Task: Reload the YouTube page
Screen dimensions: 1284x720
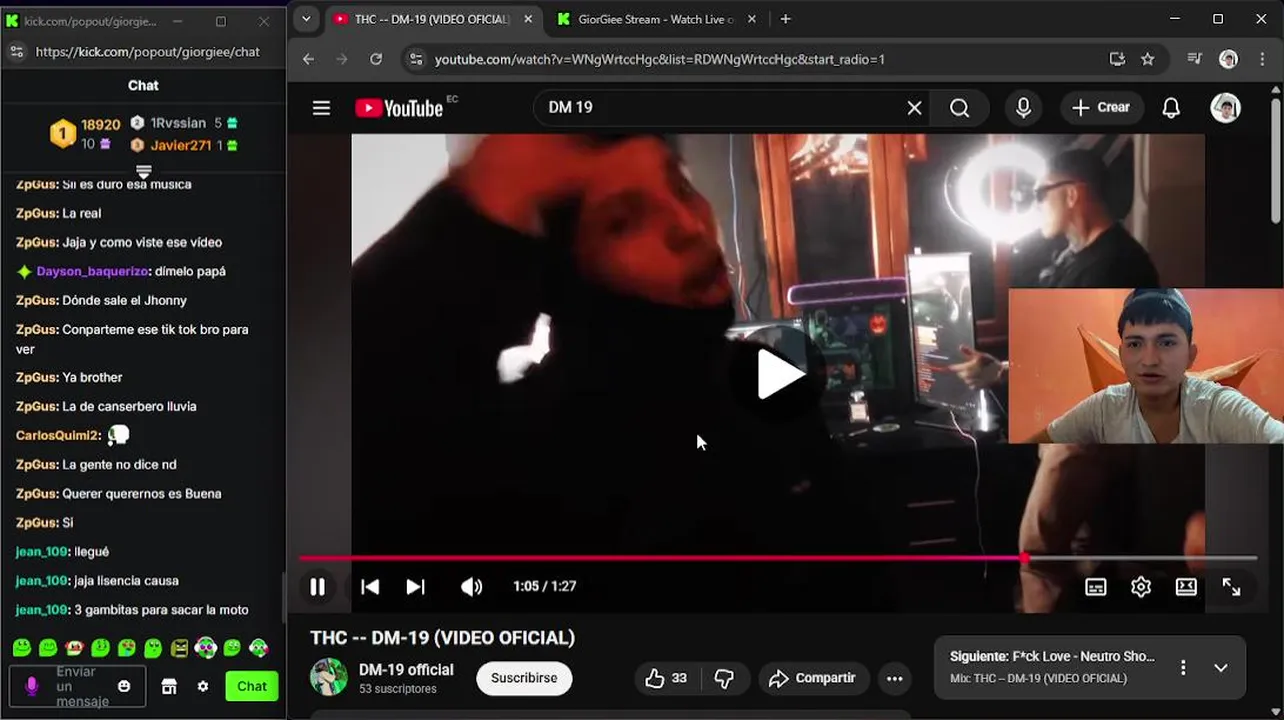Action: (x=376, y=59)
